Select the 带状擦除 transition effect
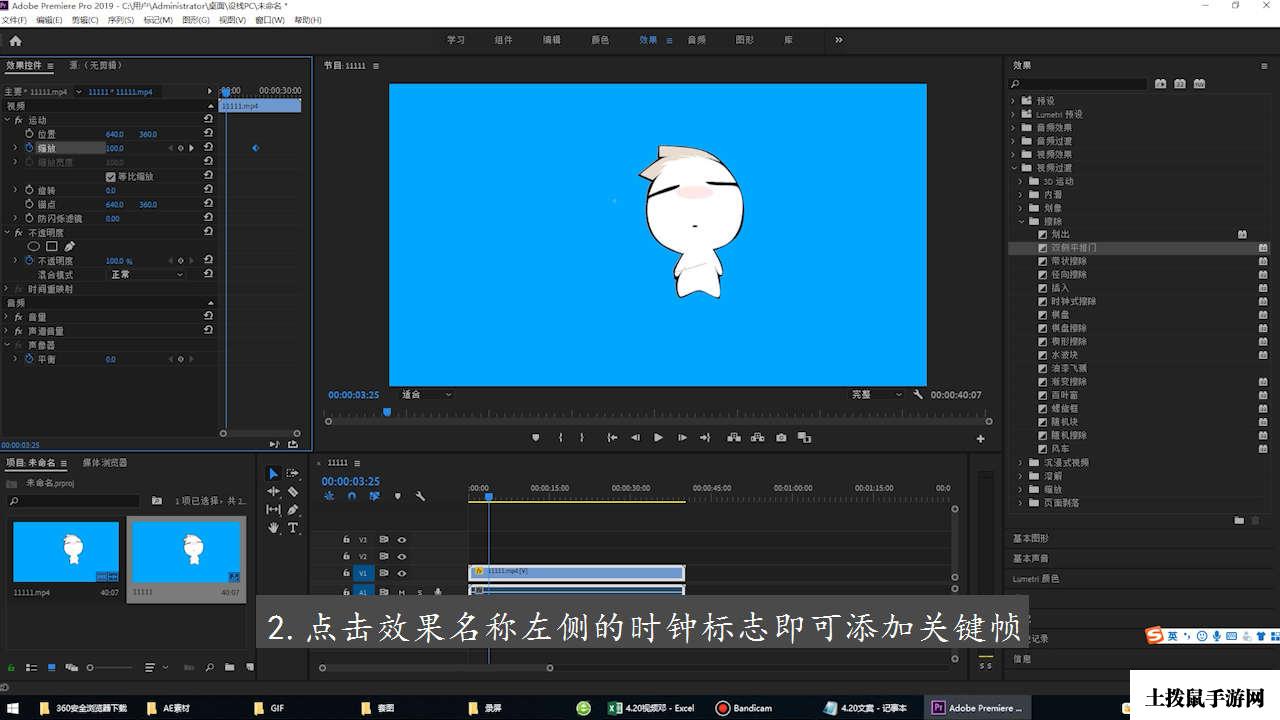This screenshot has width=1280, height=720. (1069, 261)
